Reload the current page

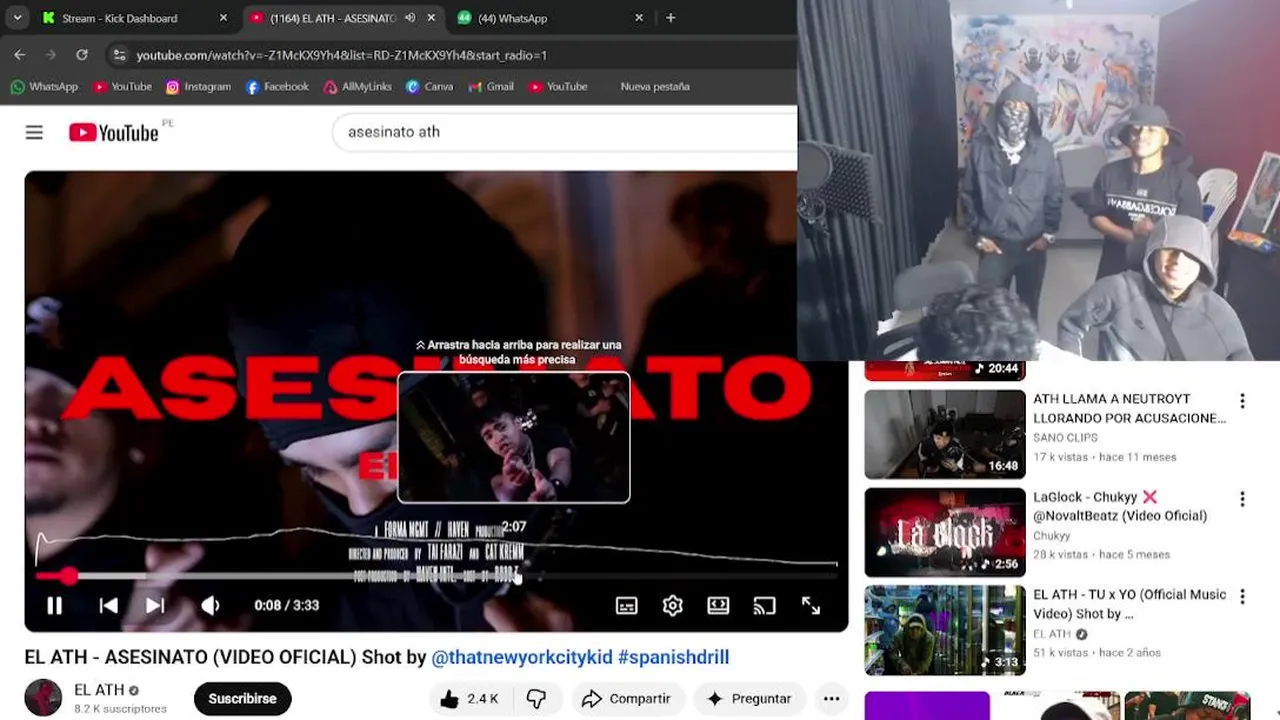(x=82, y=55)
